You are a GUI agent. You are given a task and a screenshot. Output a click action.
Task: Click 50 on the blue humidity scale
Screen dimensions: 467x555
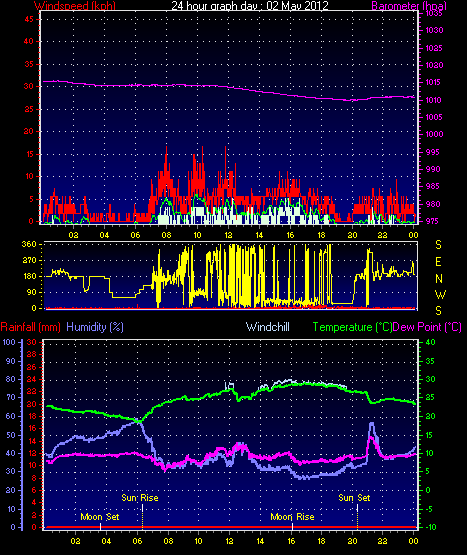click(11, 435)
